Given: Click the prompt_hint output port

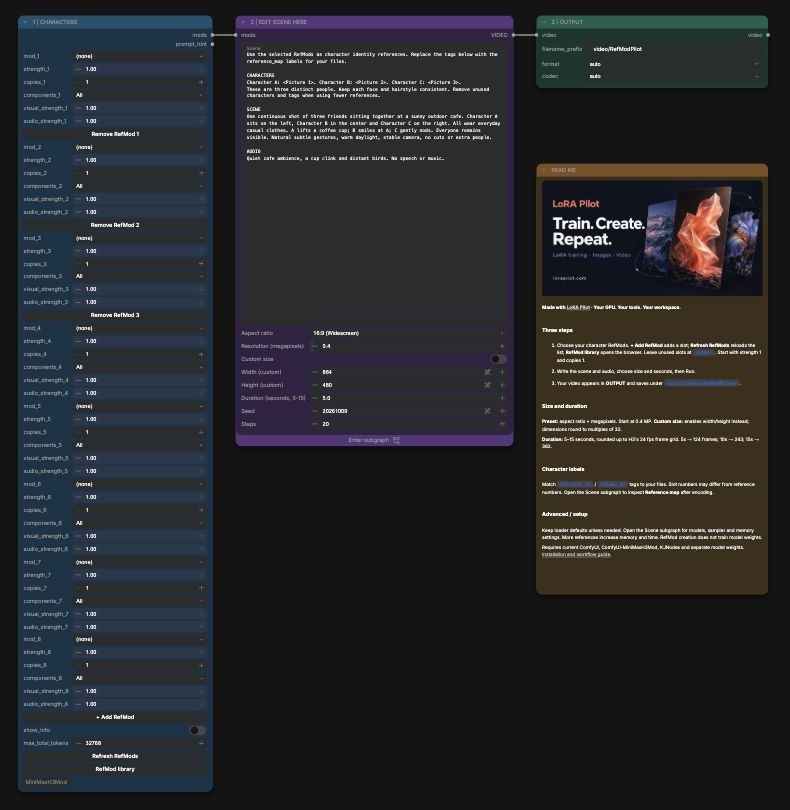Looking at the screenshot, I should [212, 44].
